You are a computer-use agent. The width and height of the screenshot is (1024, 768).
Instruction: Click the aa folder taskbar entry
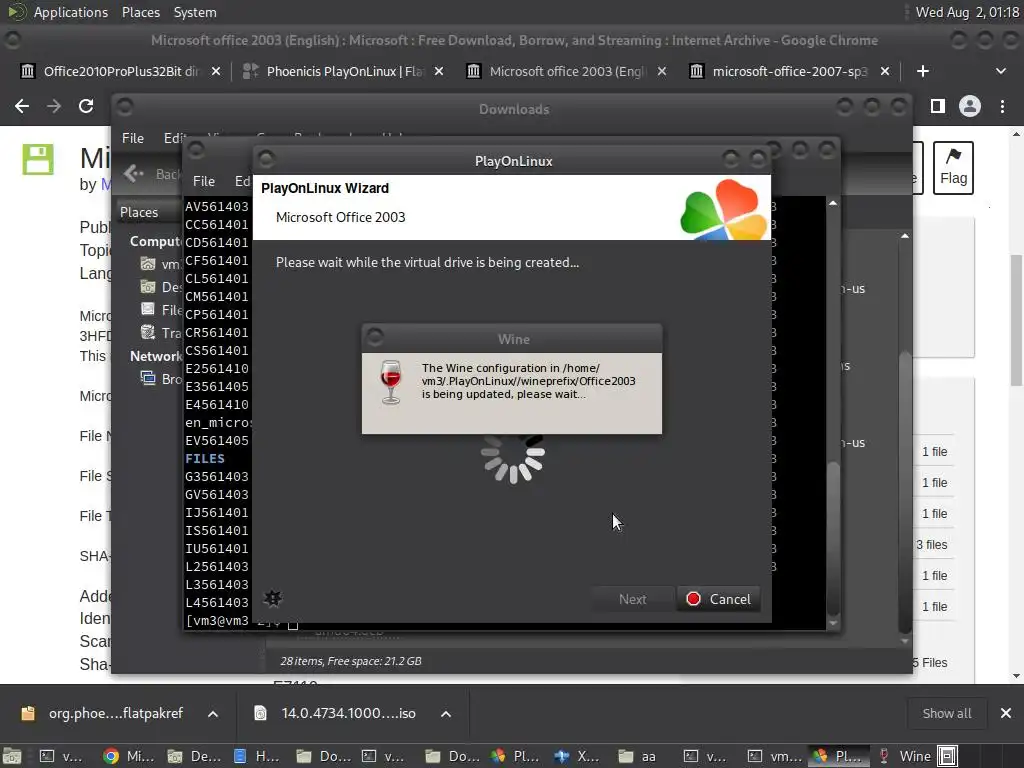[x=637, y=756]
